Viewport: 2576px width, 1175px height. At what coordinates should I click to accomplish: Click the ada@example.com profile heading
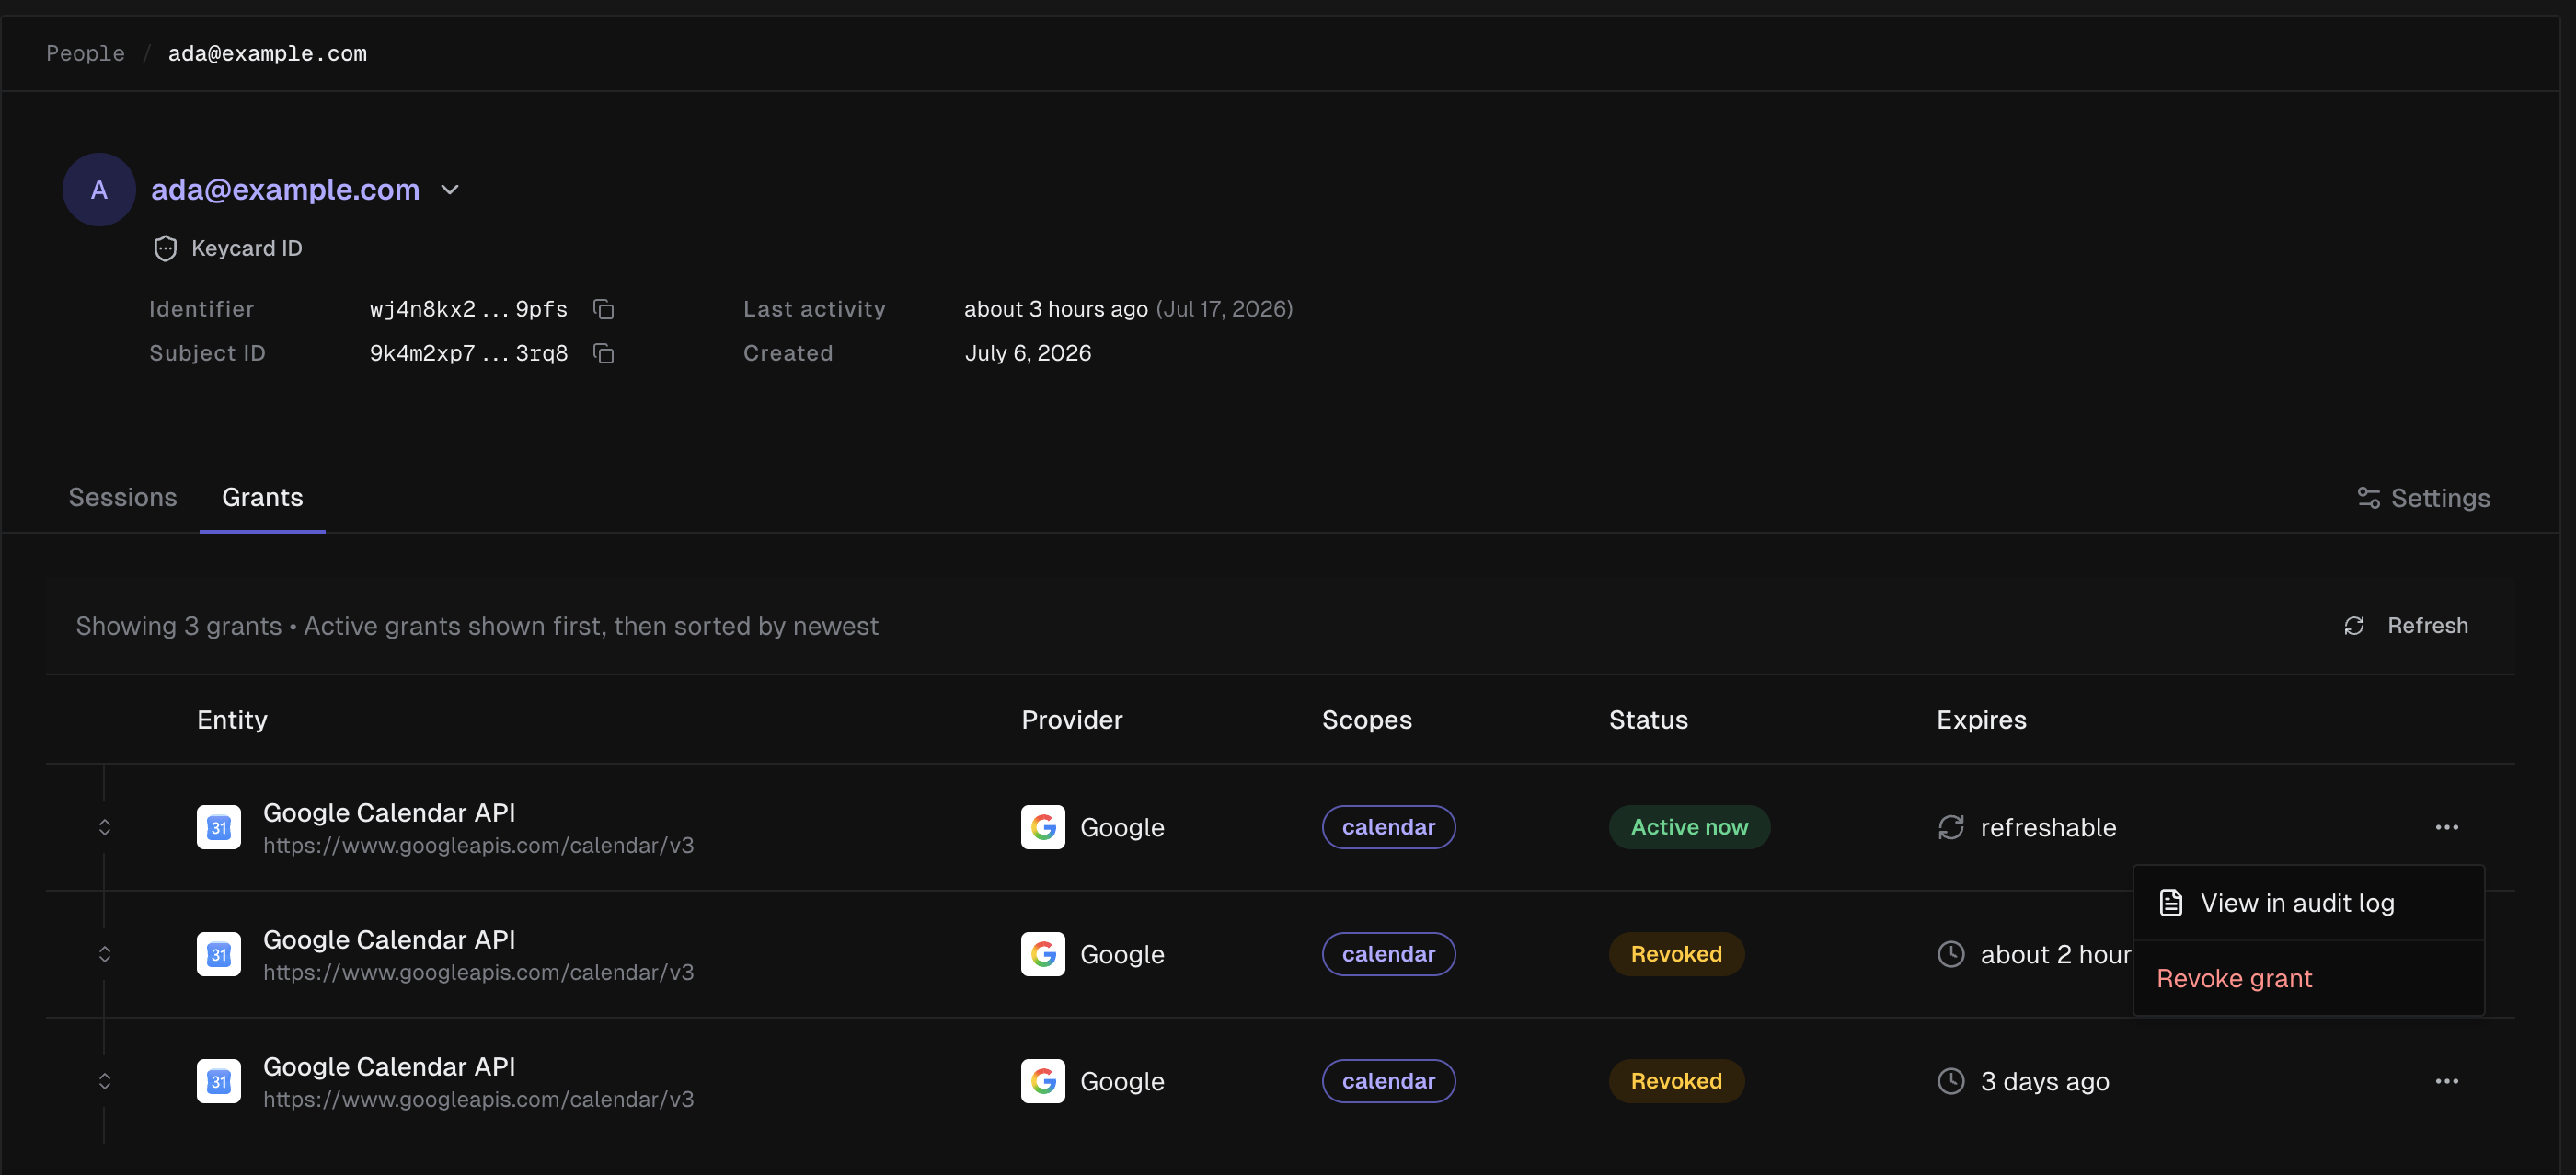click(x=285, y=190)
